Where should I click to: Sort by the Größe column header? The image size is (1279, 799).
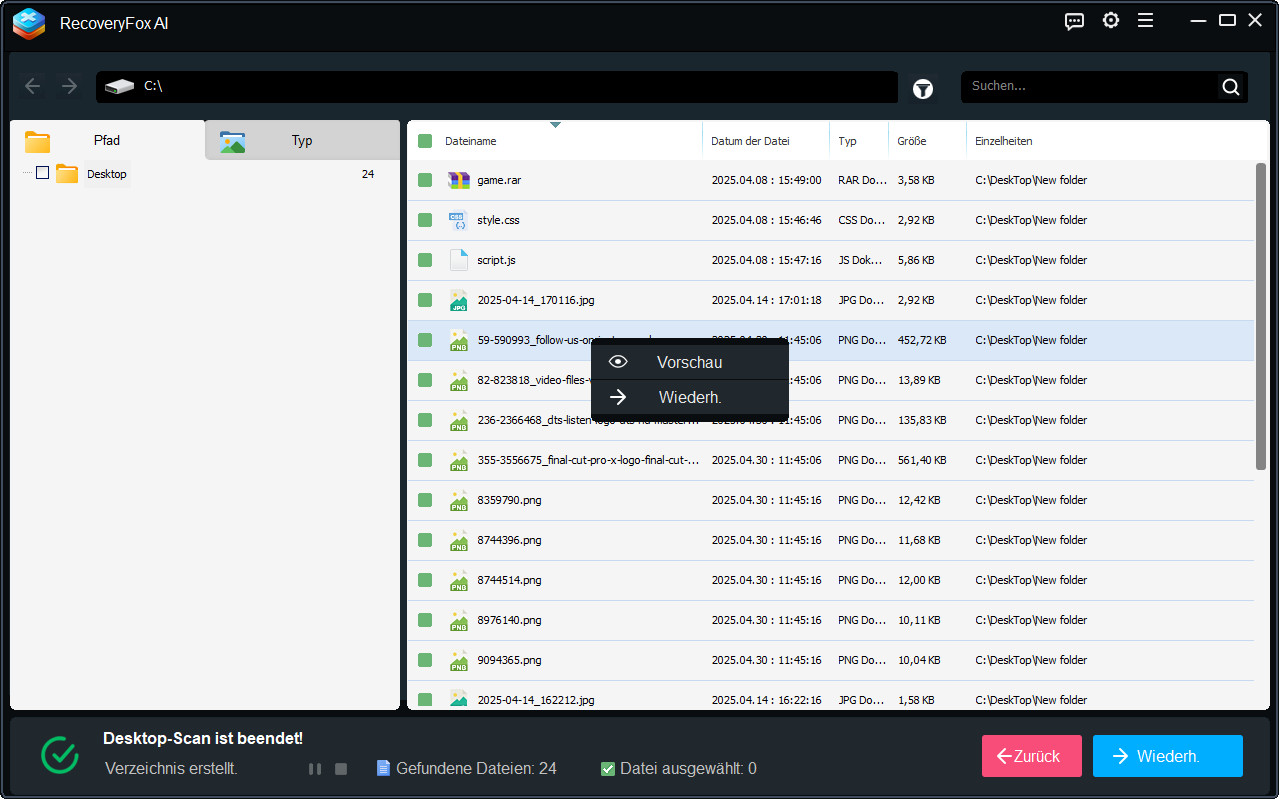[911, 141]
